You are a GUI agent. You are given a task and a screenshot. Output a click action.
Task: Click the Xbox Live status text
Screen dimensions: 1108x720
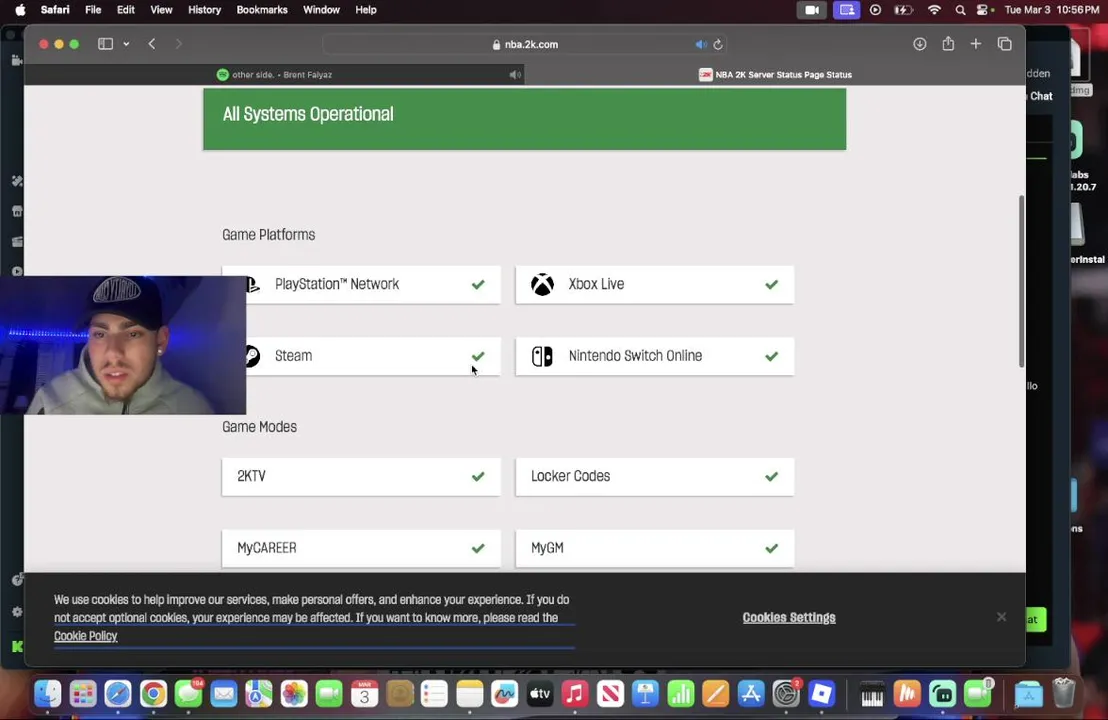tap(596, 284)
